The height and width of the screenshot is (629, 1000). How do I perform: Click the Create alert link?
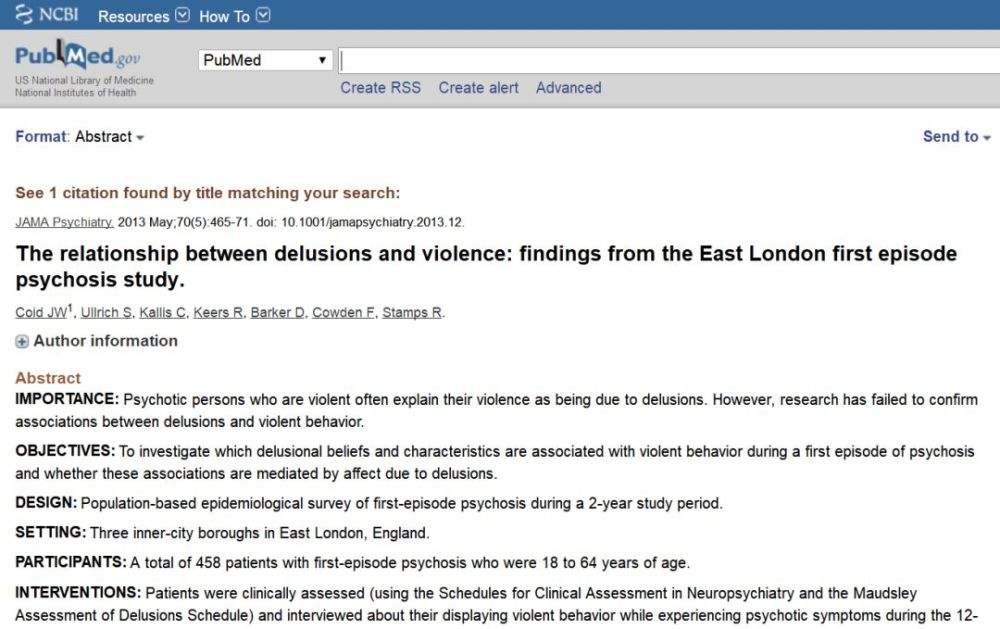click(x=478, y=88)
